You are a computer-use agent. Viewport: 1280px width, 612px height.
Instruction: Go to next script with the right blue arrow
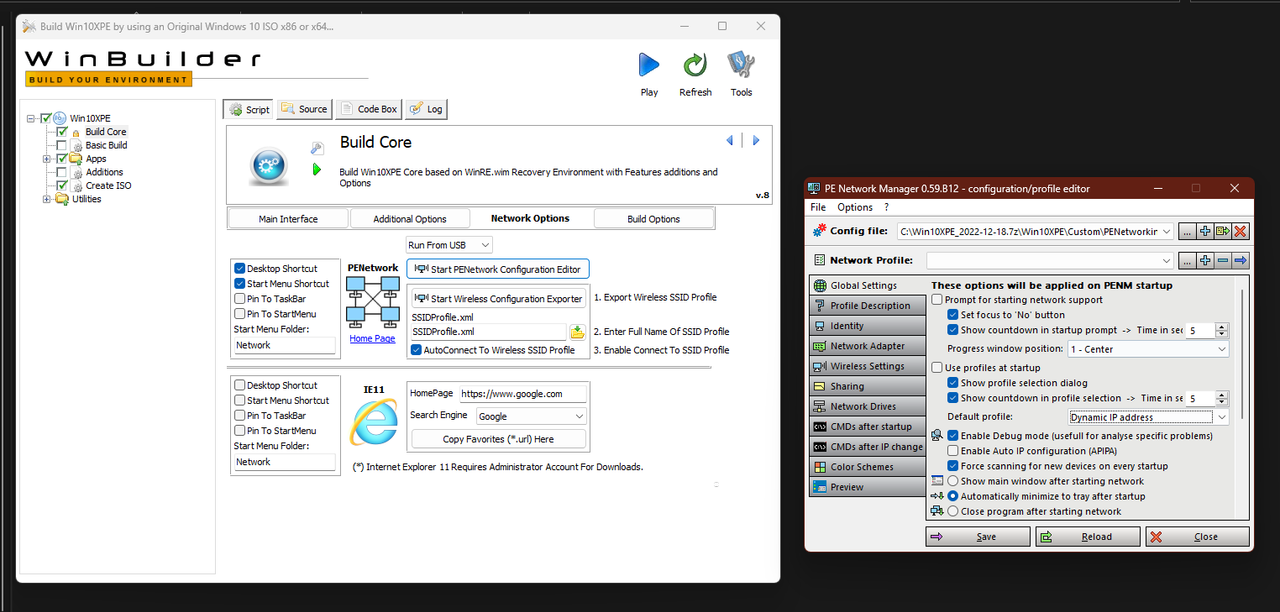point(756,140)
